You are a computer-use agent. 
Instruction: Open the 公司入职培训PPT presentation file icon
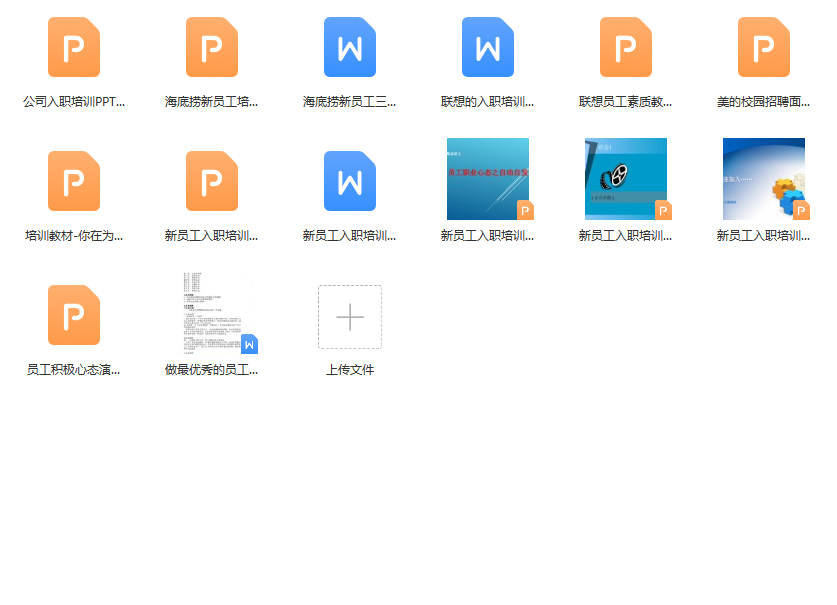[74, 47]
